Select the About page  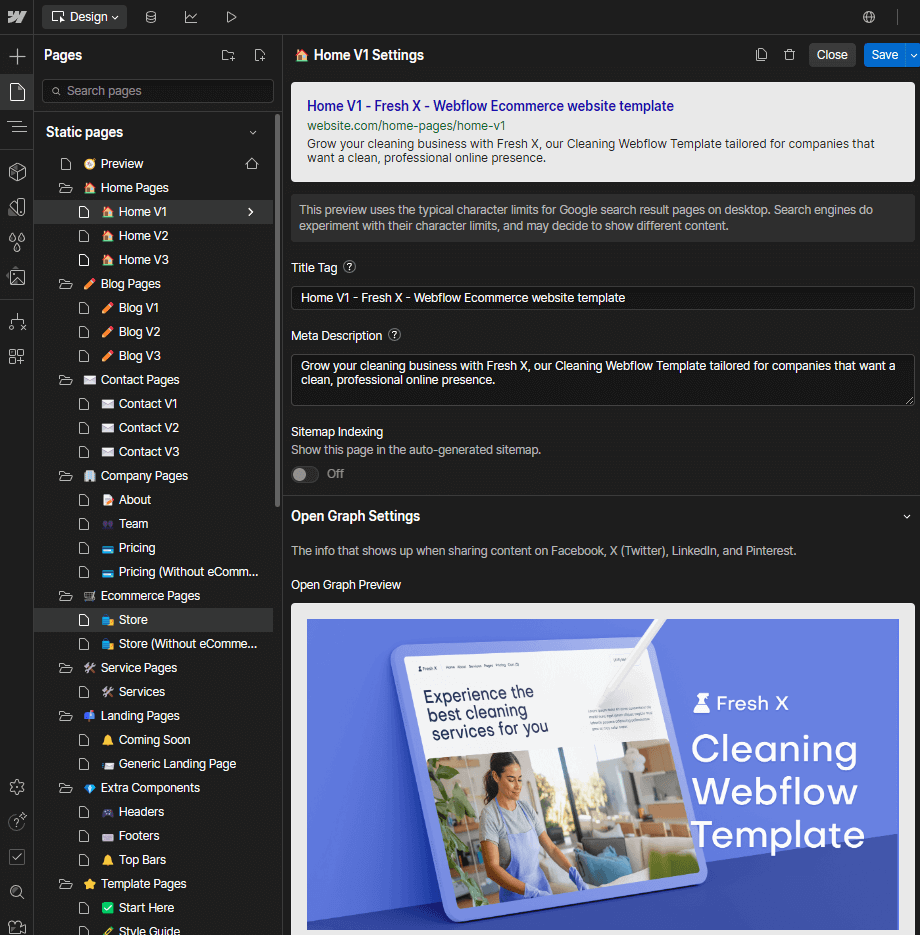154,500
